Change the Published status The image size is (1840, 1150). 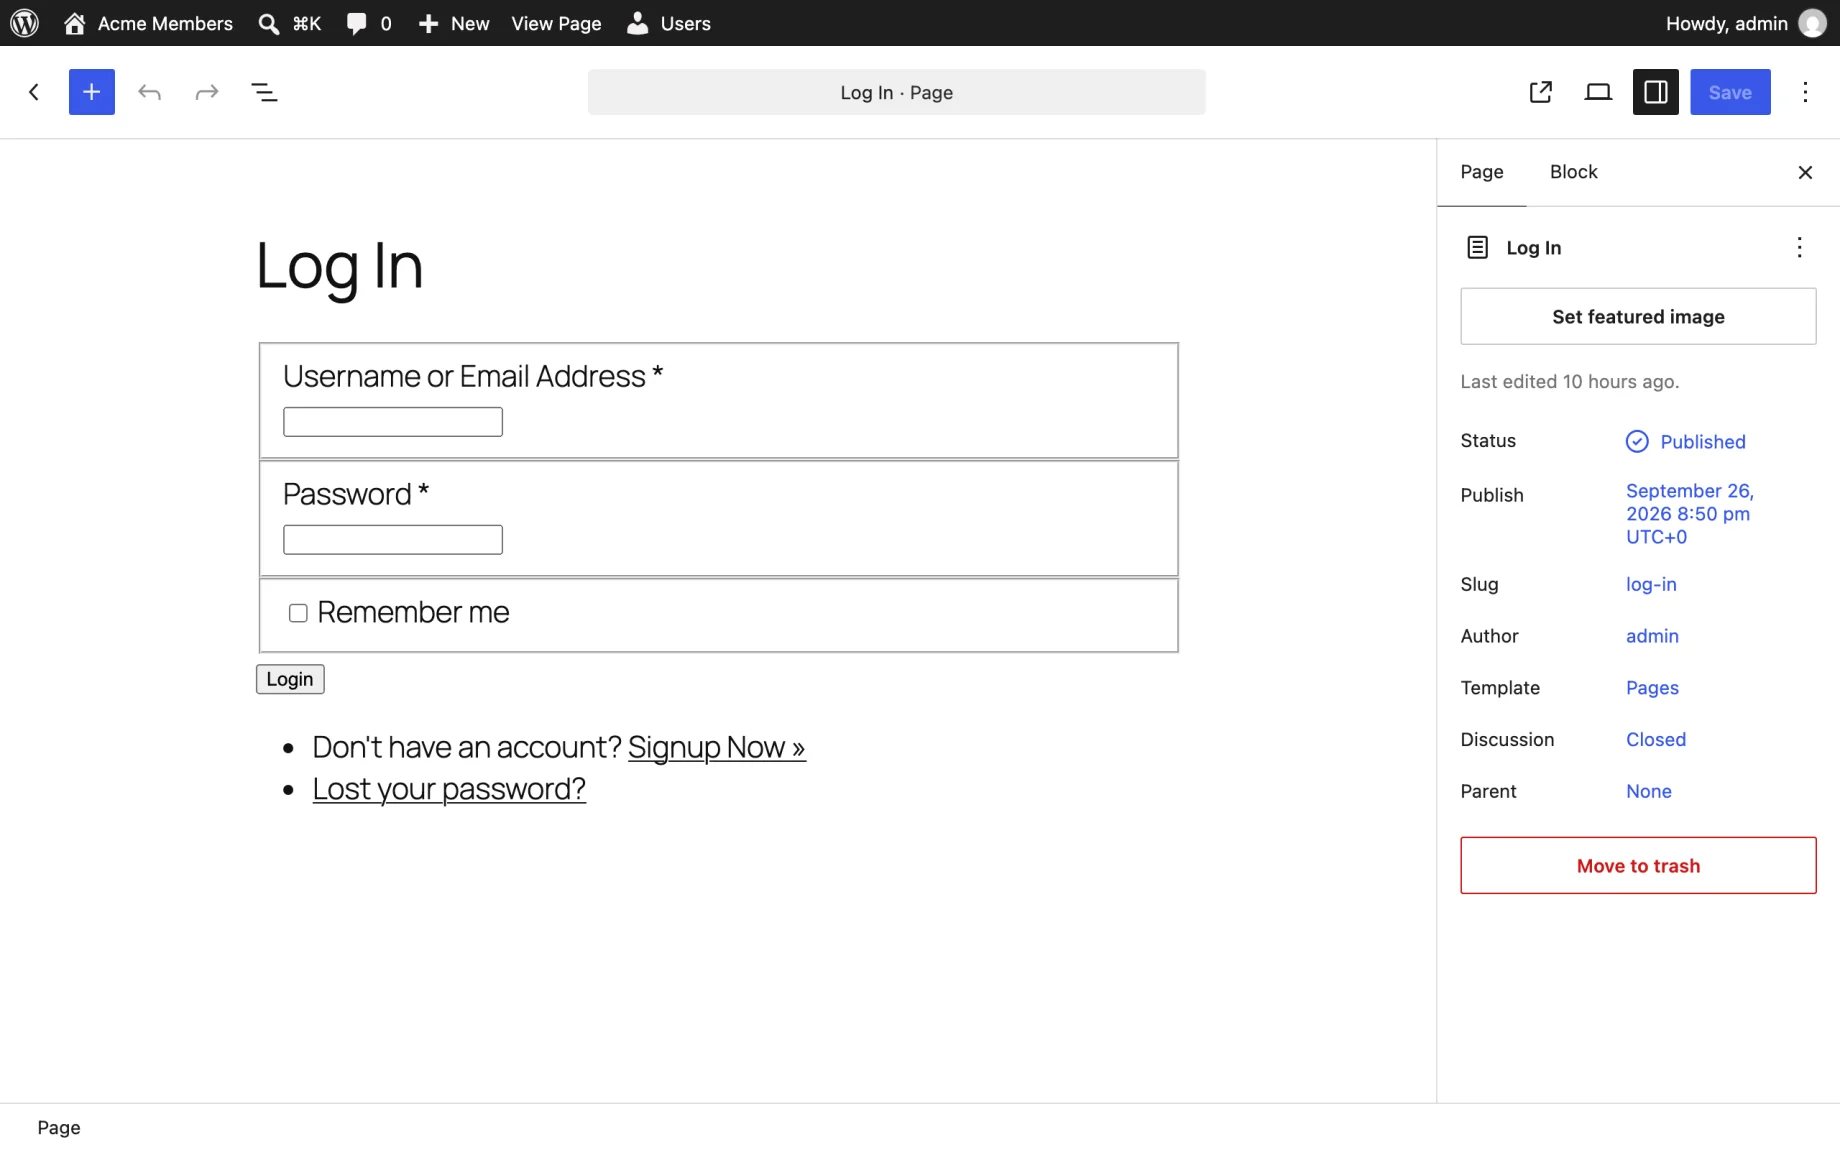coord(1686,442)
